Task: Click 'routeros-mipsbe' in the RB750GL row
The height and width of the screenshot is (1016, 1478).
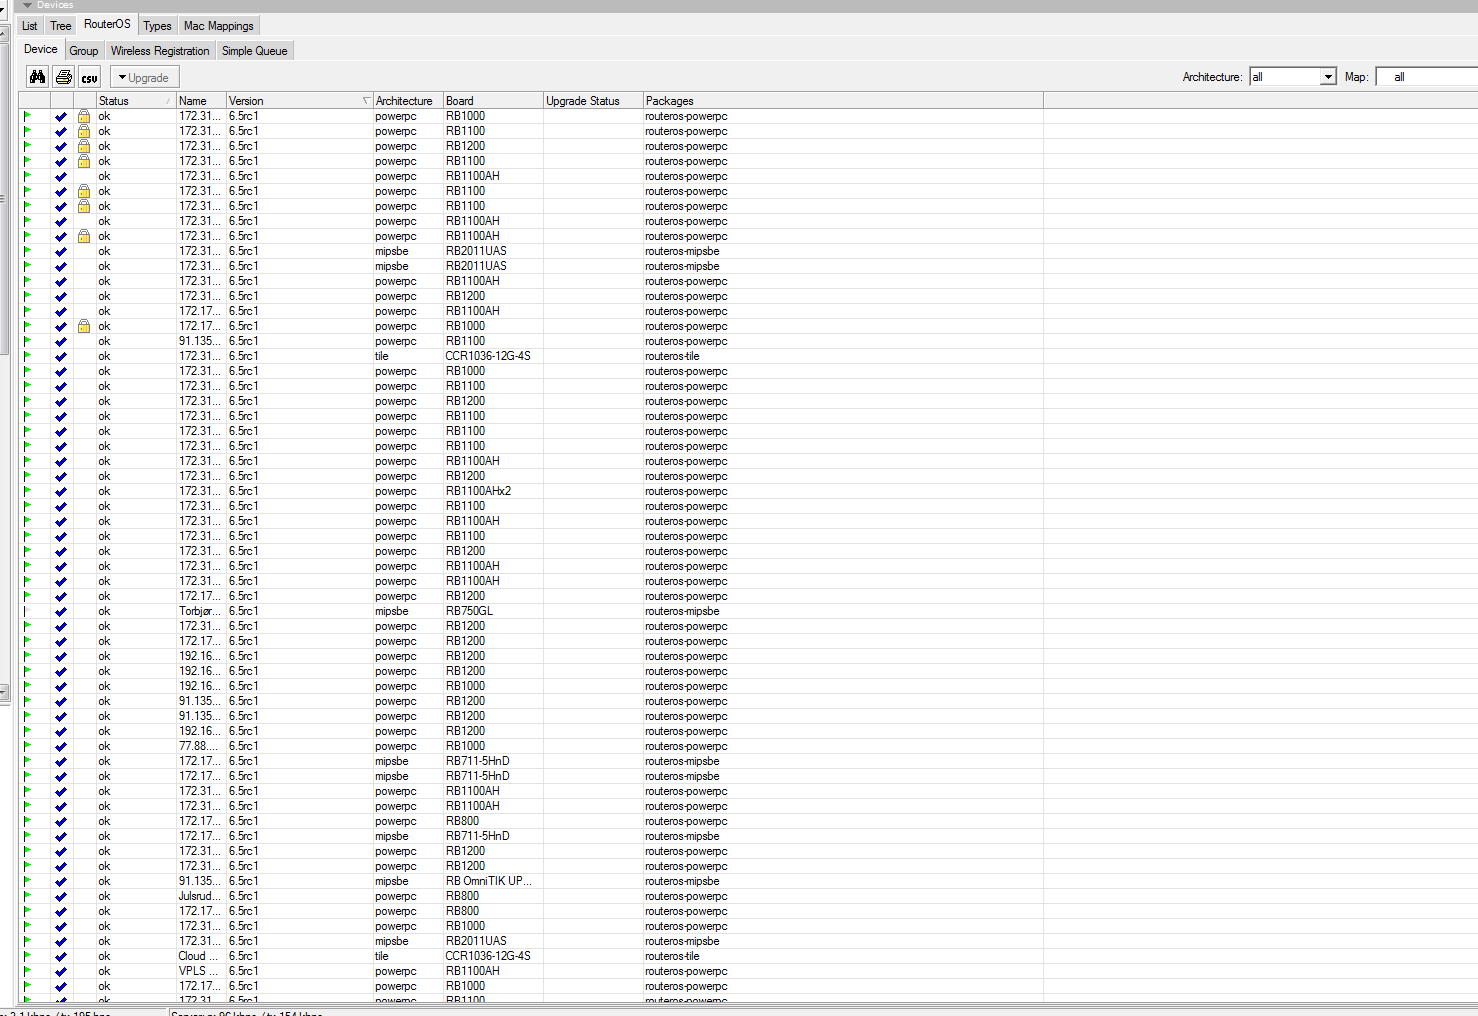Action: coord(682,611)
